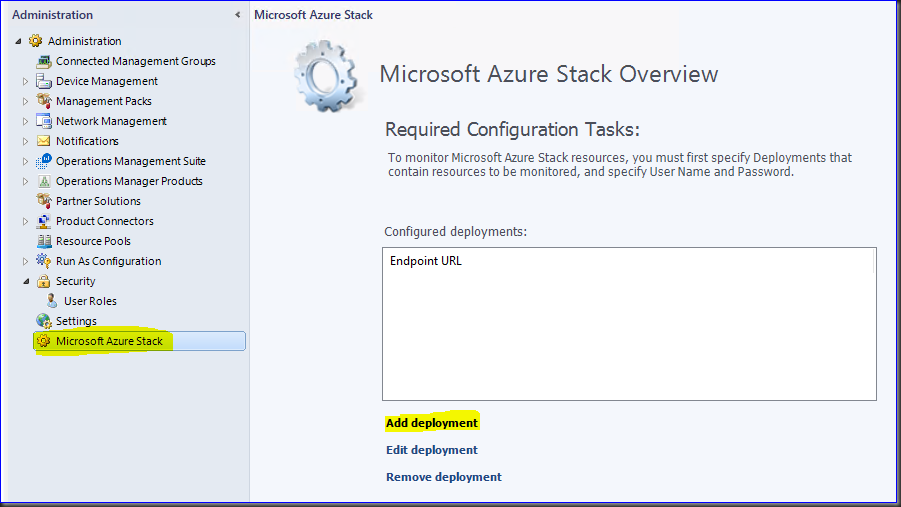Click the Network Management icon
The image size is (901, 507).
pos(44,121)
